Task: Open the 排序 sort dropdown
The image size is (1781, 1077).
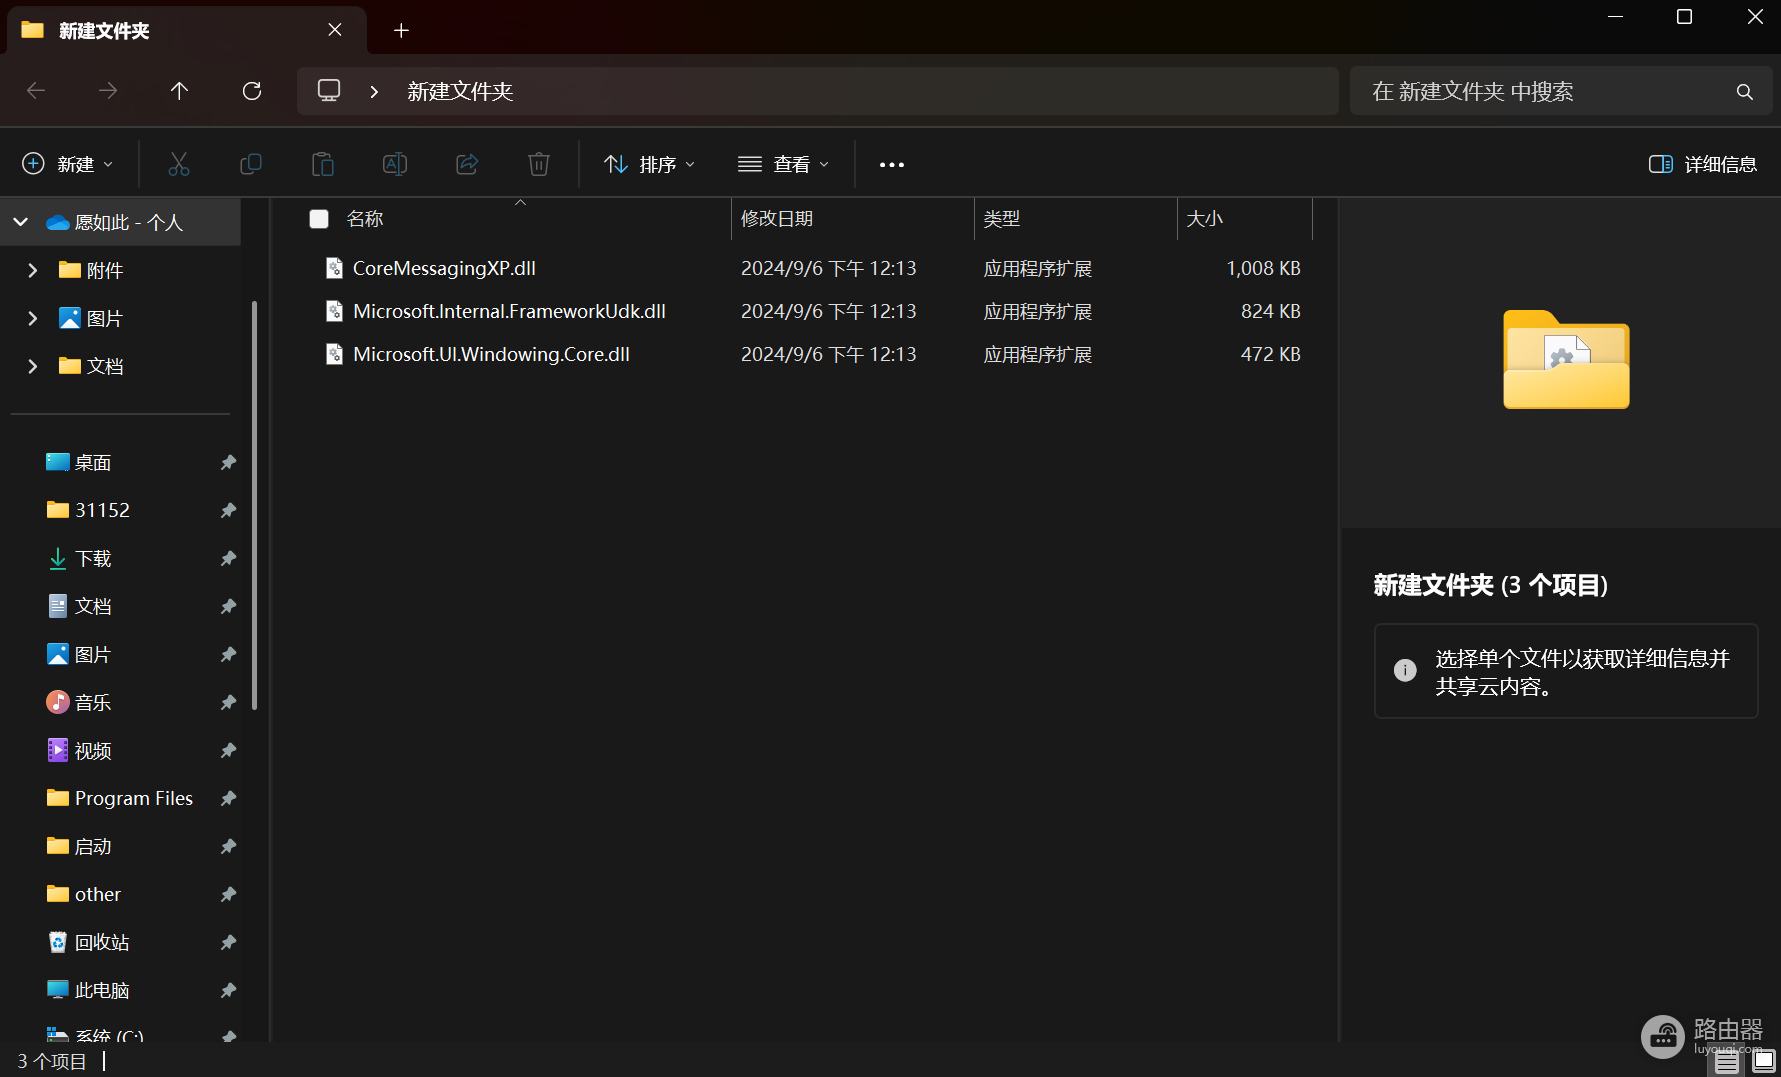Action: [650, 164]
